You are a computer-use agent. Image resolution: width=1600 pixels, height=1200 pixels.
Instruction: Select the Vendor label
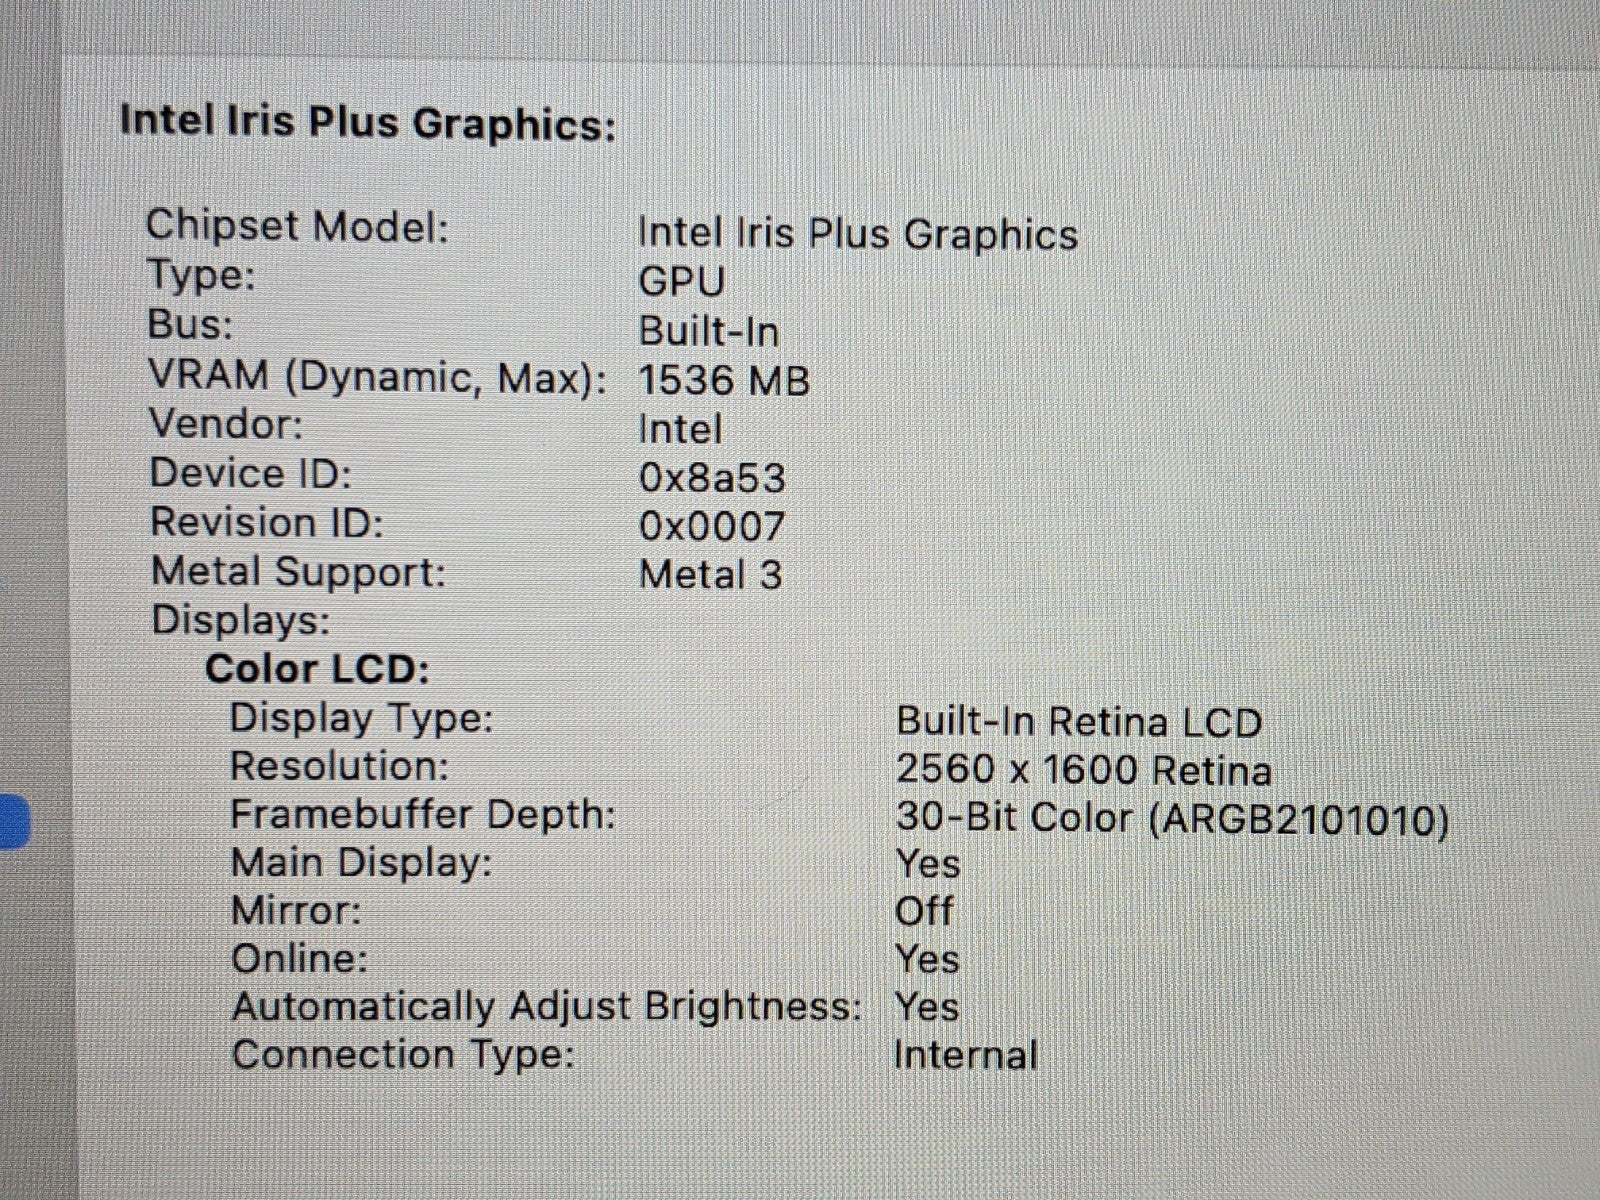click(225, 424)
